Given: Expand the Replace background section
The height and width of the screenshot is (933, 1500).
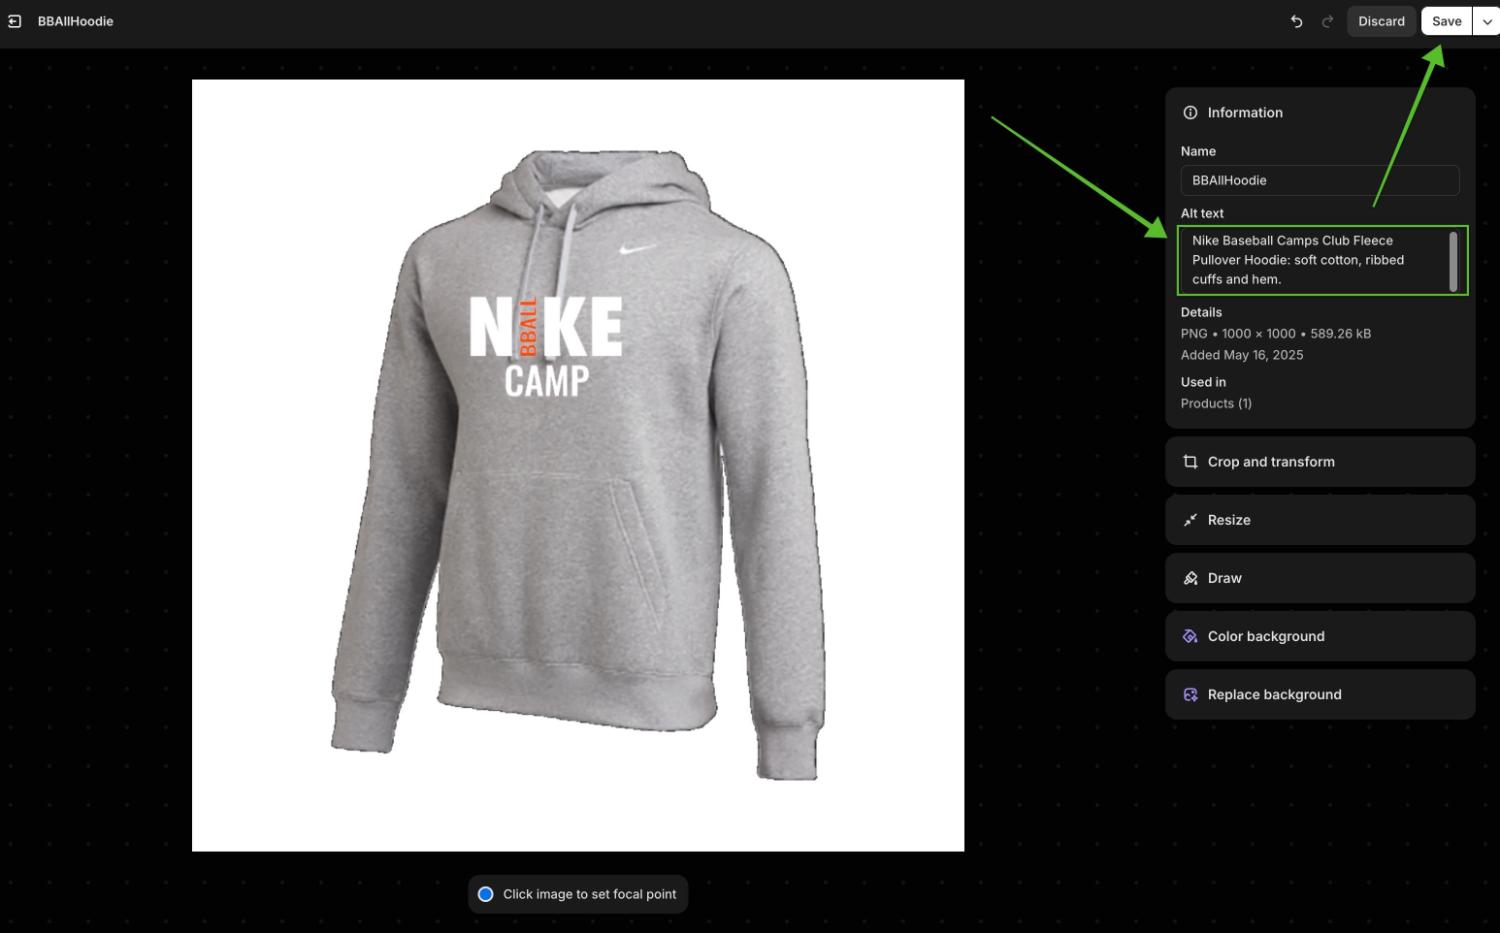Looking at the screenshot, I should [x=1319, y=694].
